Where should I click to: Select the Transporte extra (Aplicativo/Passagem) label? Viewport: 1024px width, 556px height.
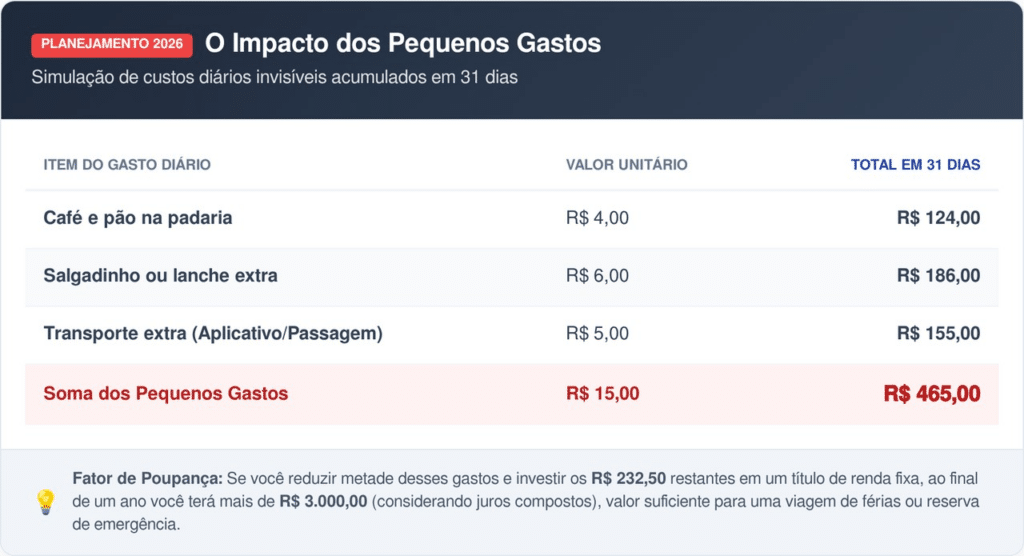213,334
